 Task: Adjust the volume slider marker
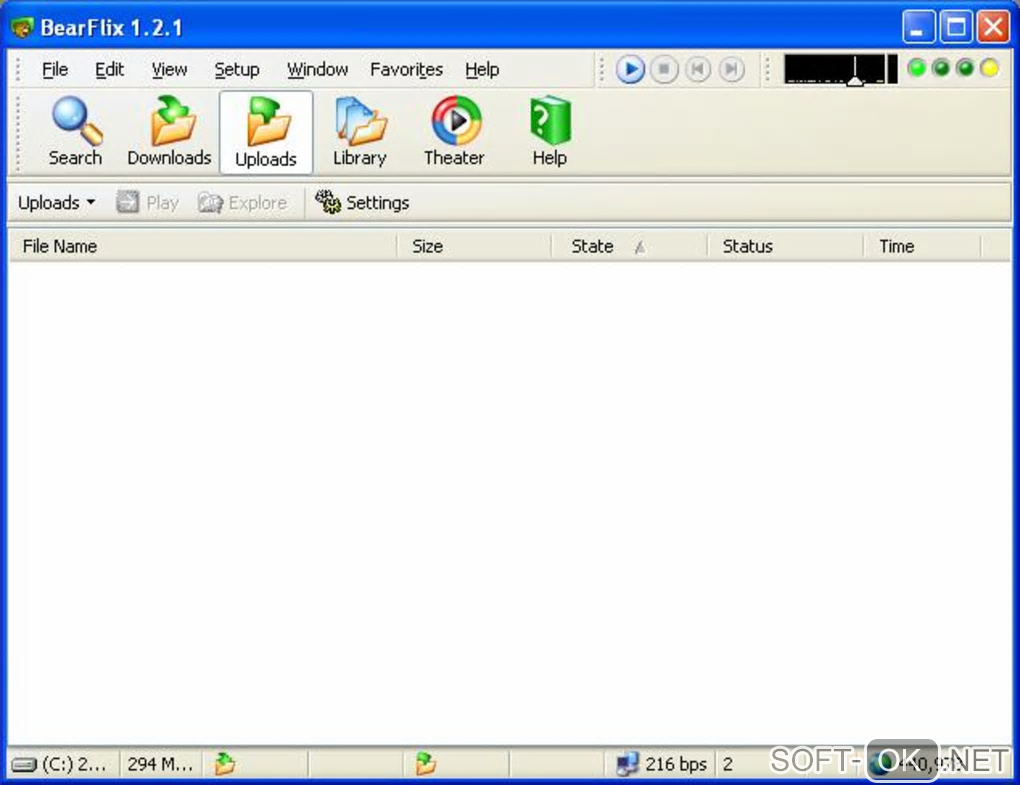(855, 80)
